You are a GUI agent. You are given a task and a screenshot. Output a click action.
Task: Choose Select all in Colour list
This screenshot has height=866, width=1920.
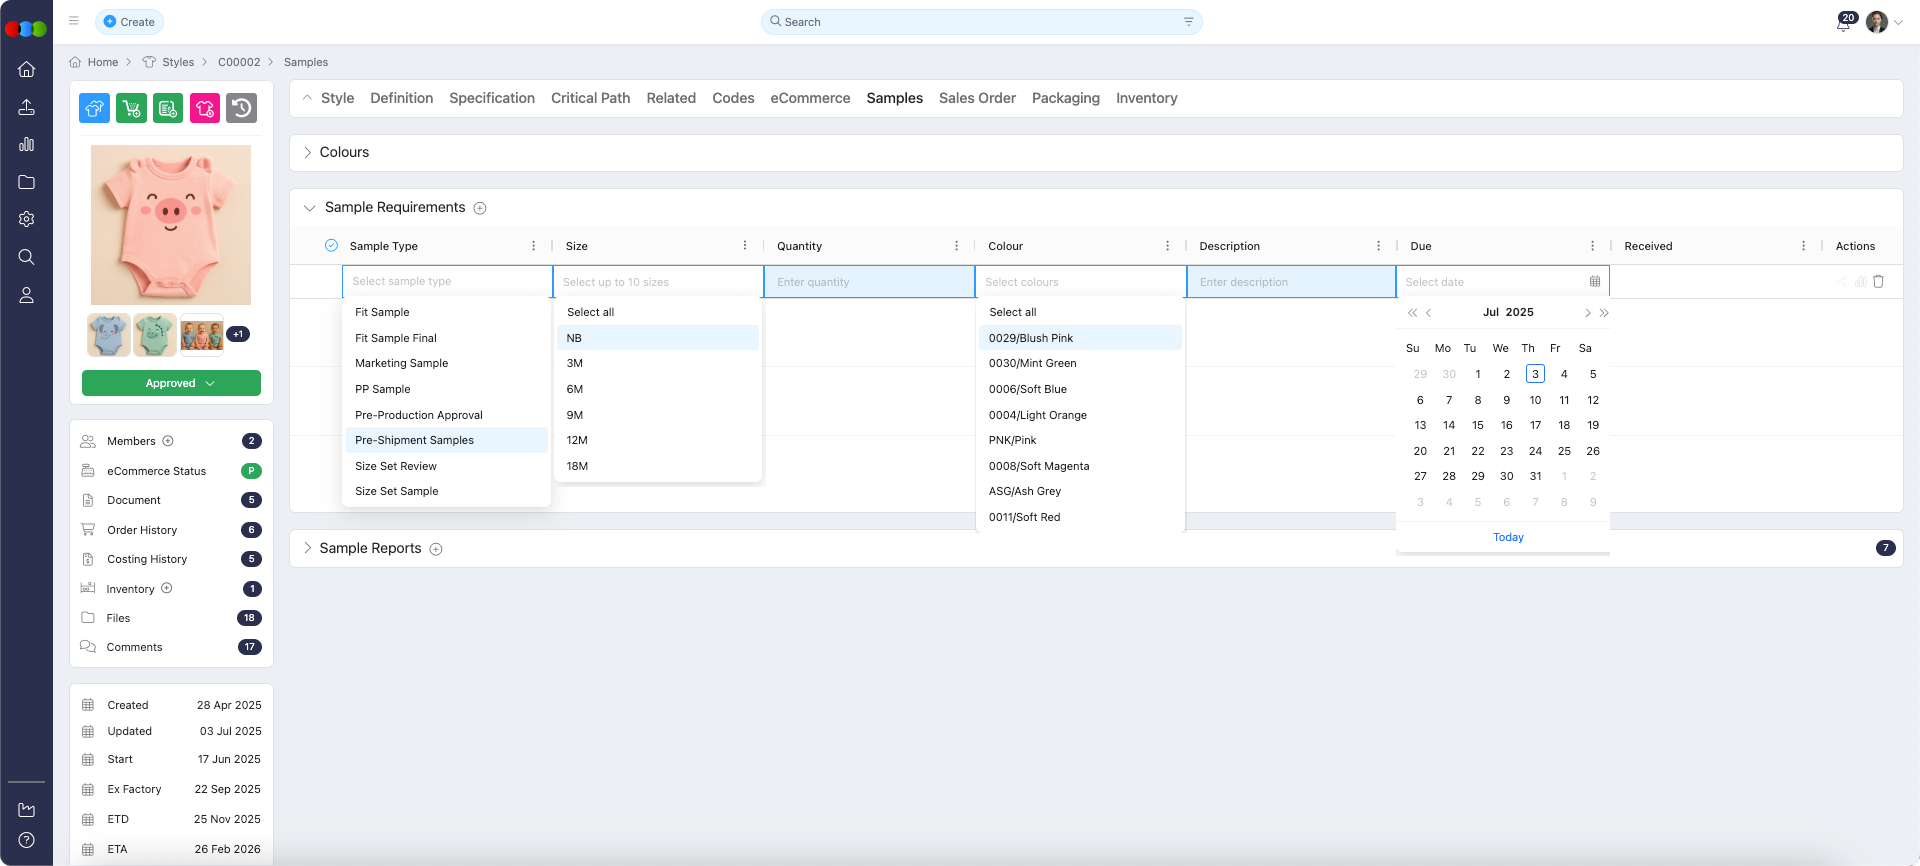point(1013,312)
